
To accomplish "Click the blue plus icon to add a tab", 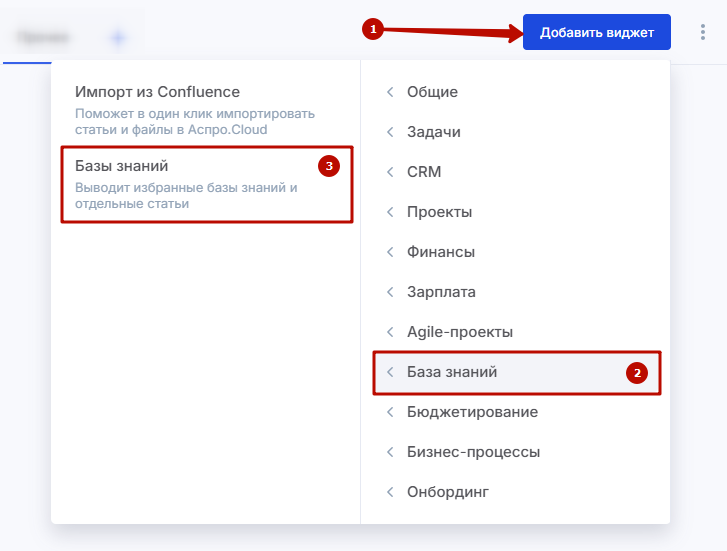I will pos(118,38).
